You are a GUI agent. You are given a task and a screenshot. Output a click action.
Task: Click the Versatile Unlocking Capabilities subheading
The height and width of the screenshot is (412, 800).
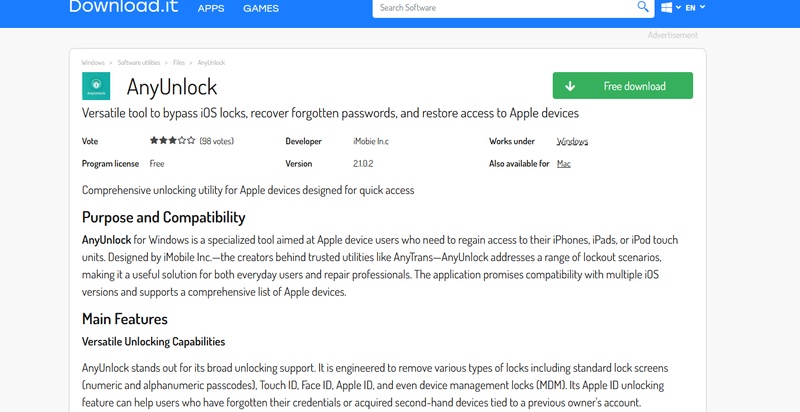tap(153, 342)
